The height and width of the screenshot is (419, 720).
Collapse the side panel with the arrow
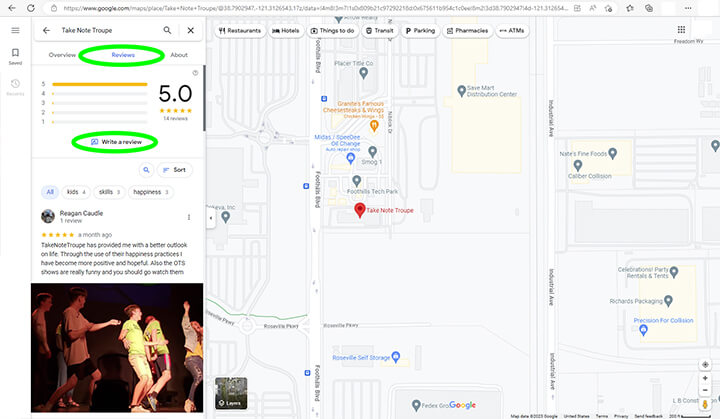(211, 218)
